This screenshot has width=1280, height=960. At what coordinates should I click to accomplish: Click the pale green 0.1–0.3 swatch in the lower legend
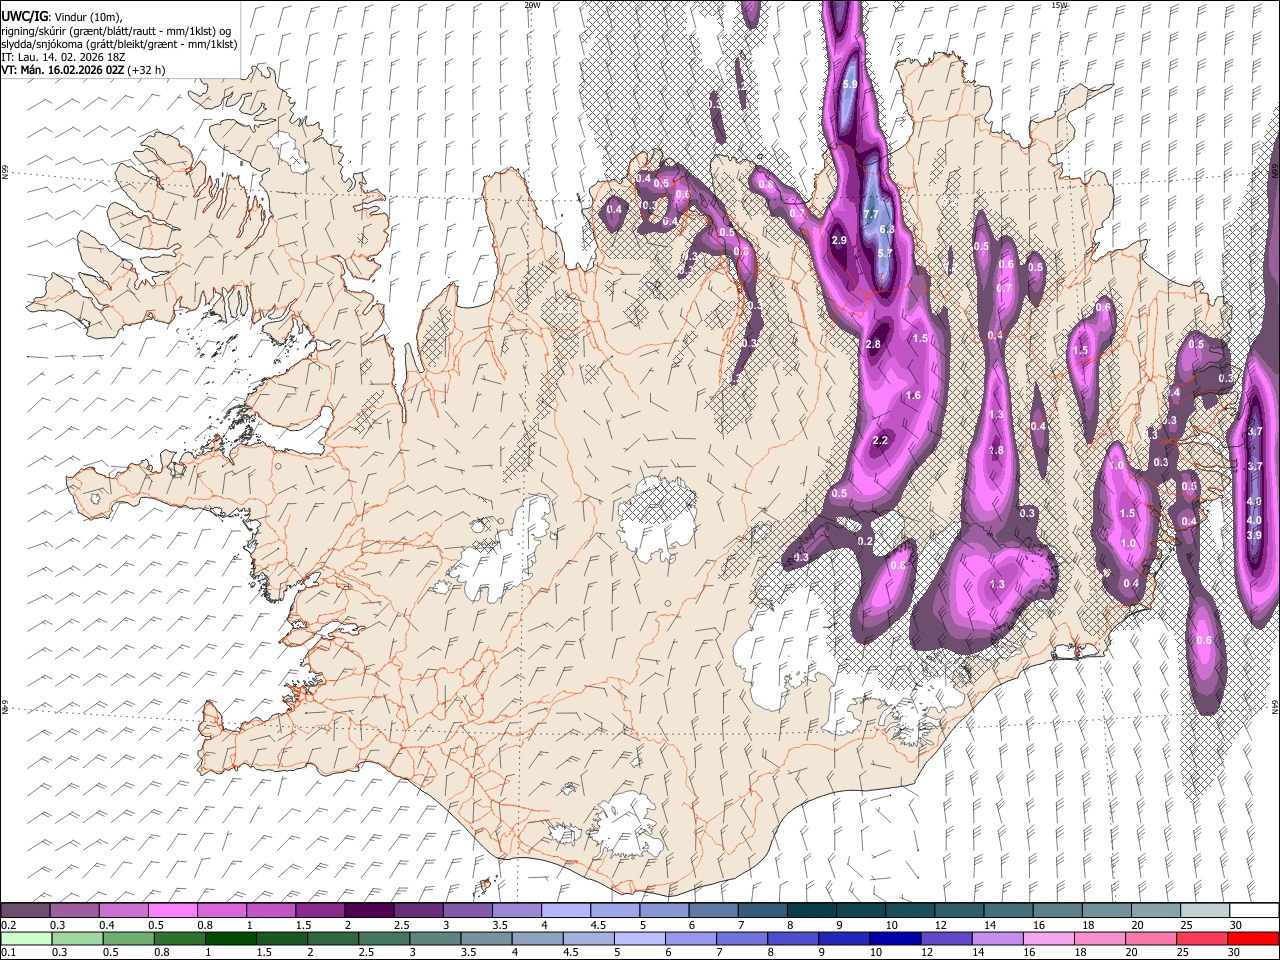click(x=25, y=938)
